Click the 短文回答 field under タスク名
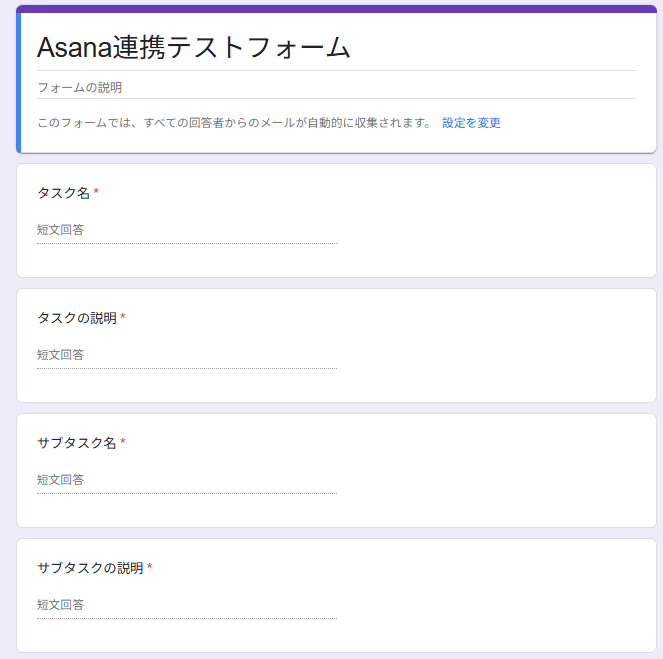Viewport: 663px width, 659px height. 186,230
